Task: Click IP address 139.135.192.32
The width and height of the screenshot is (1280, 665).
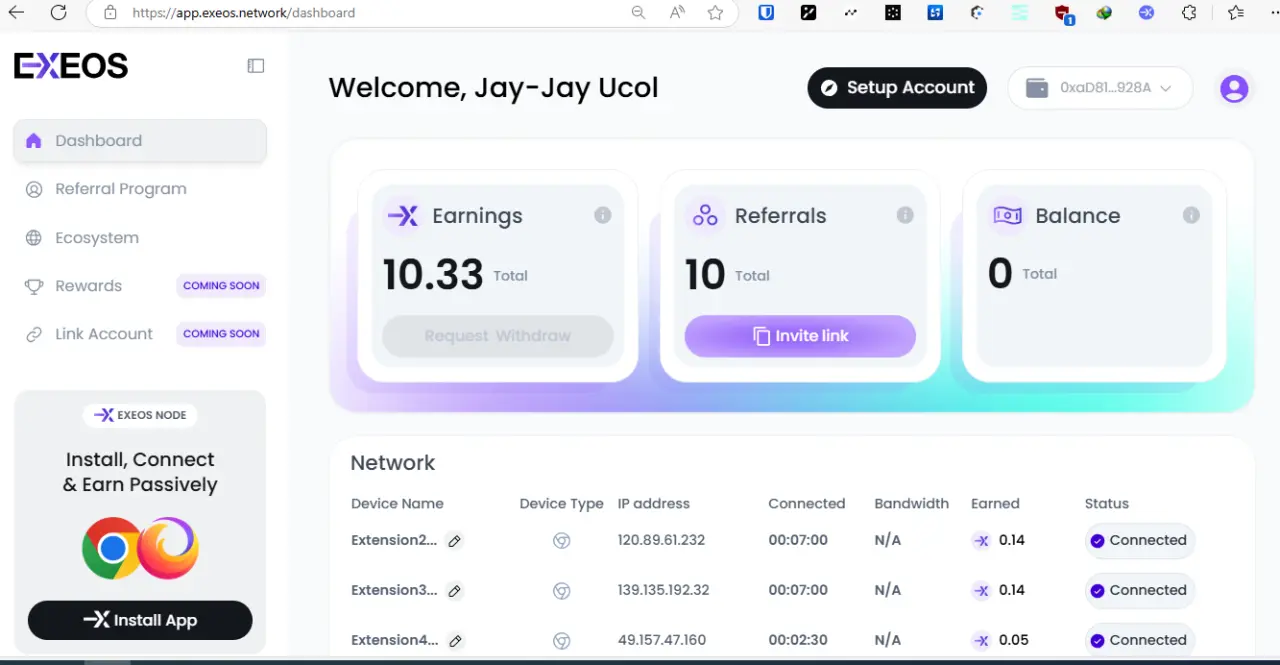Action: (x=663, y=590)
